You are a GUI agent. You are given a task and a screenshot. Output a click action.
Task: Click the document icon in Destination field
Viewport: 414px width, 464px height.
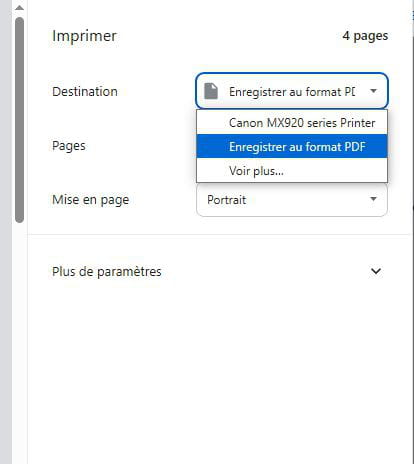point(211,91)
